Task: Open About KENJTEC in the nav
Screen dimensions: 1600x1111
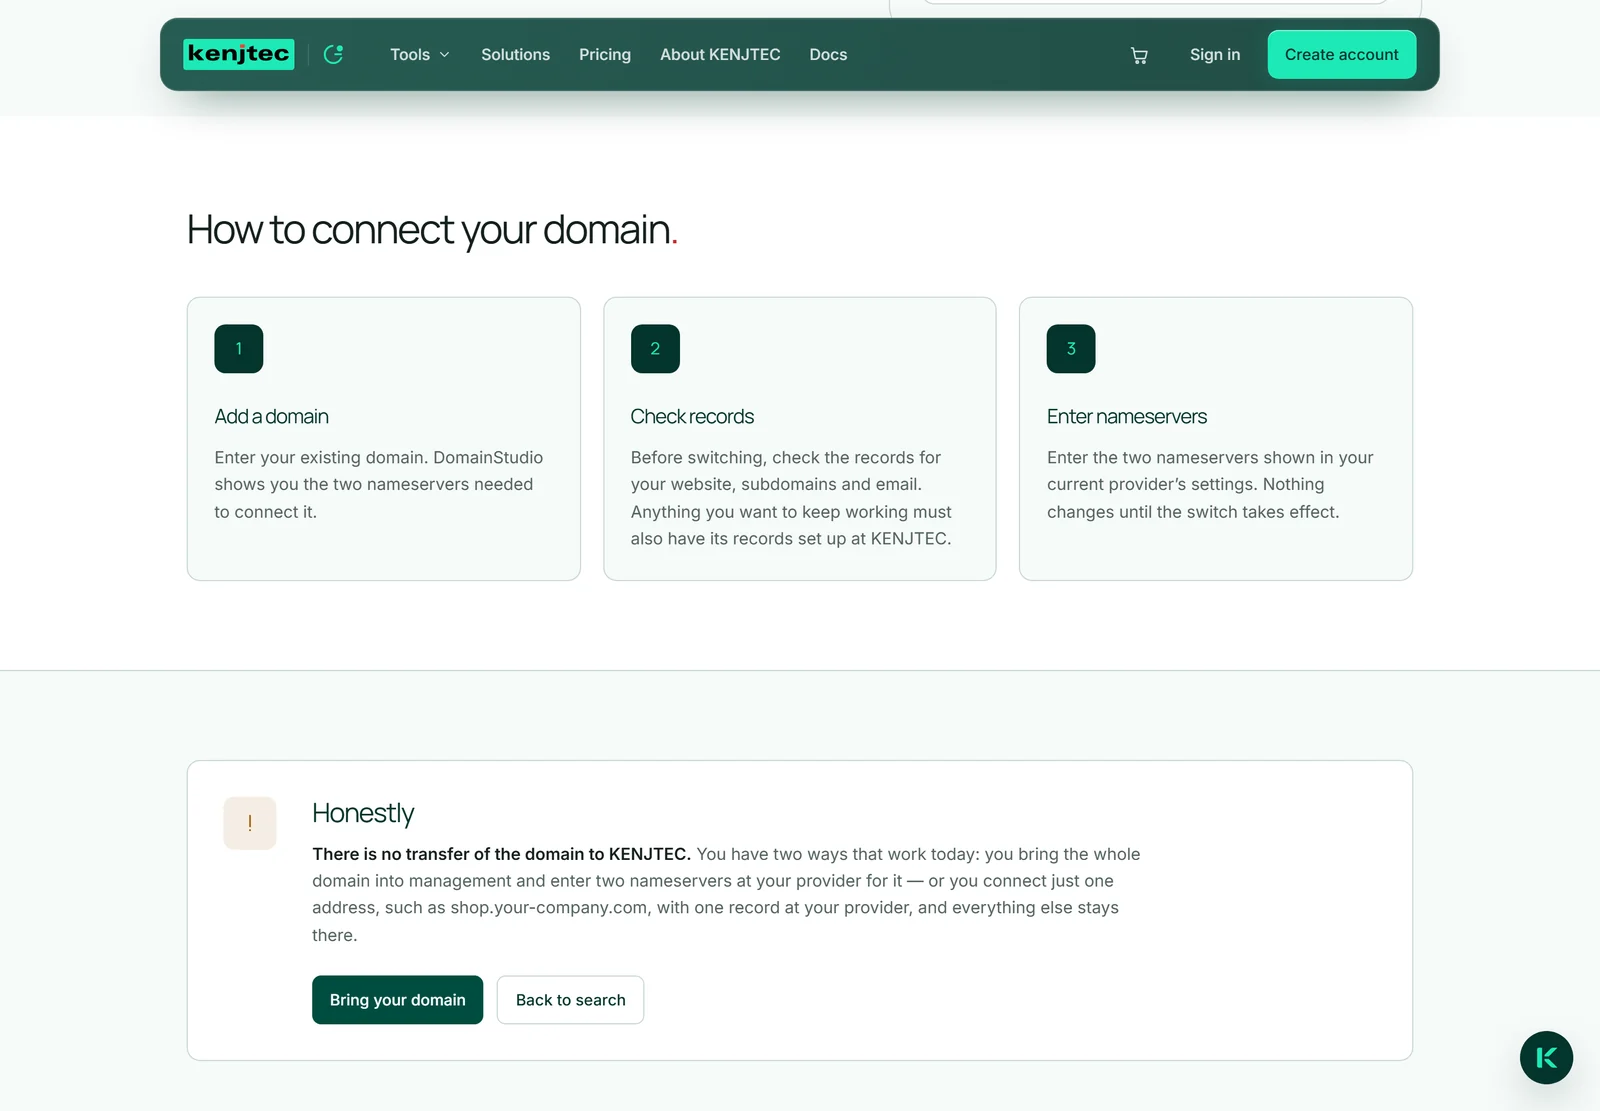Action: (x=720, y=55)
